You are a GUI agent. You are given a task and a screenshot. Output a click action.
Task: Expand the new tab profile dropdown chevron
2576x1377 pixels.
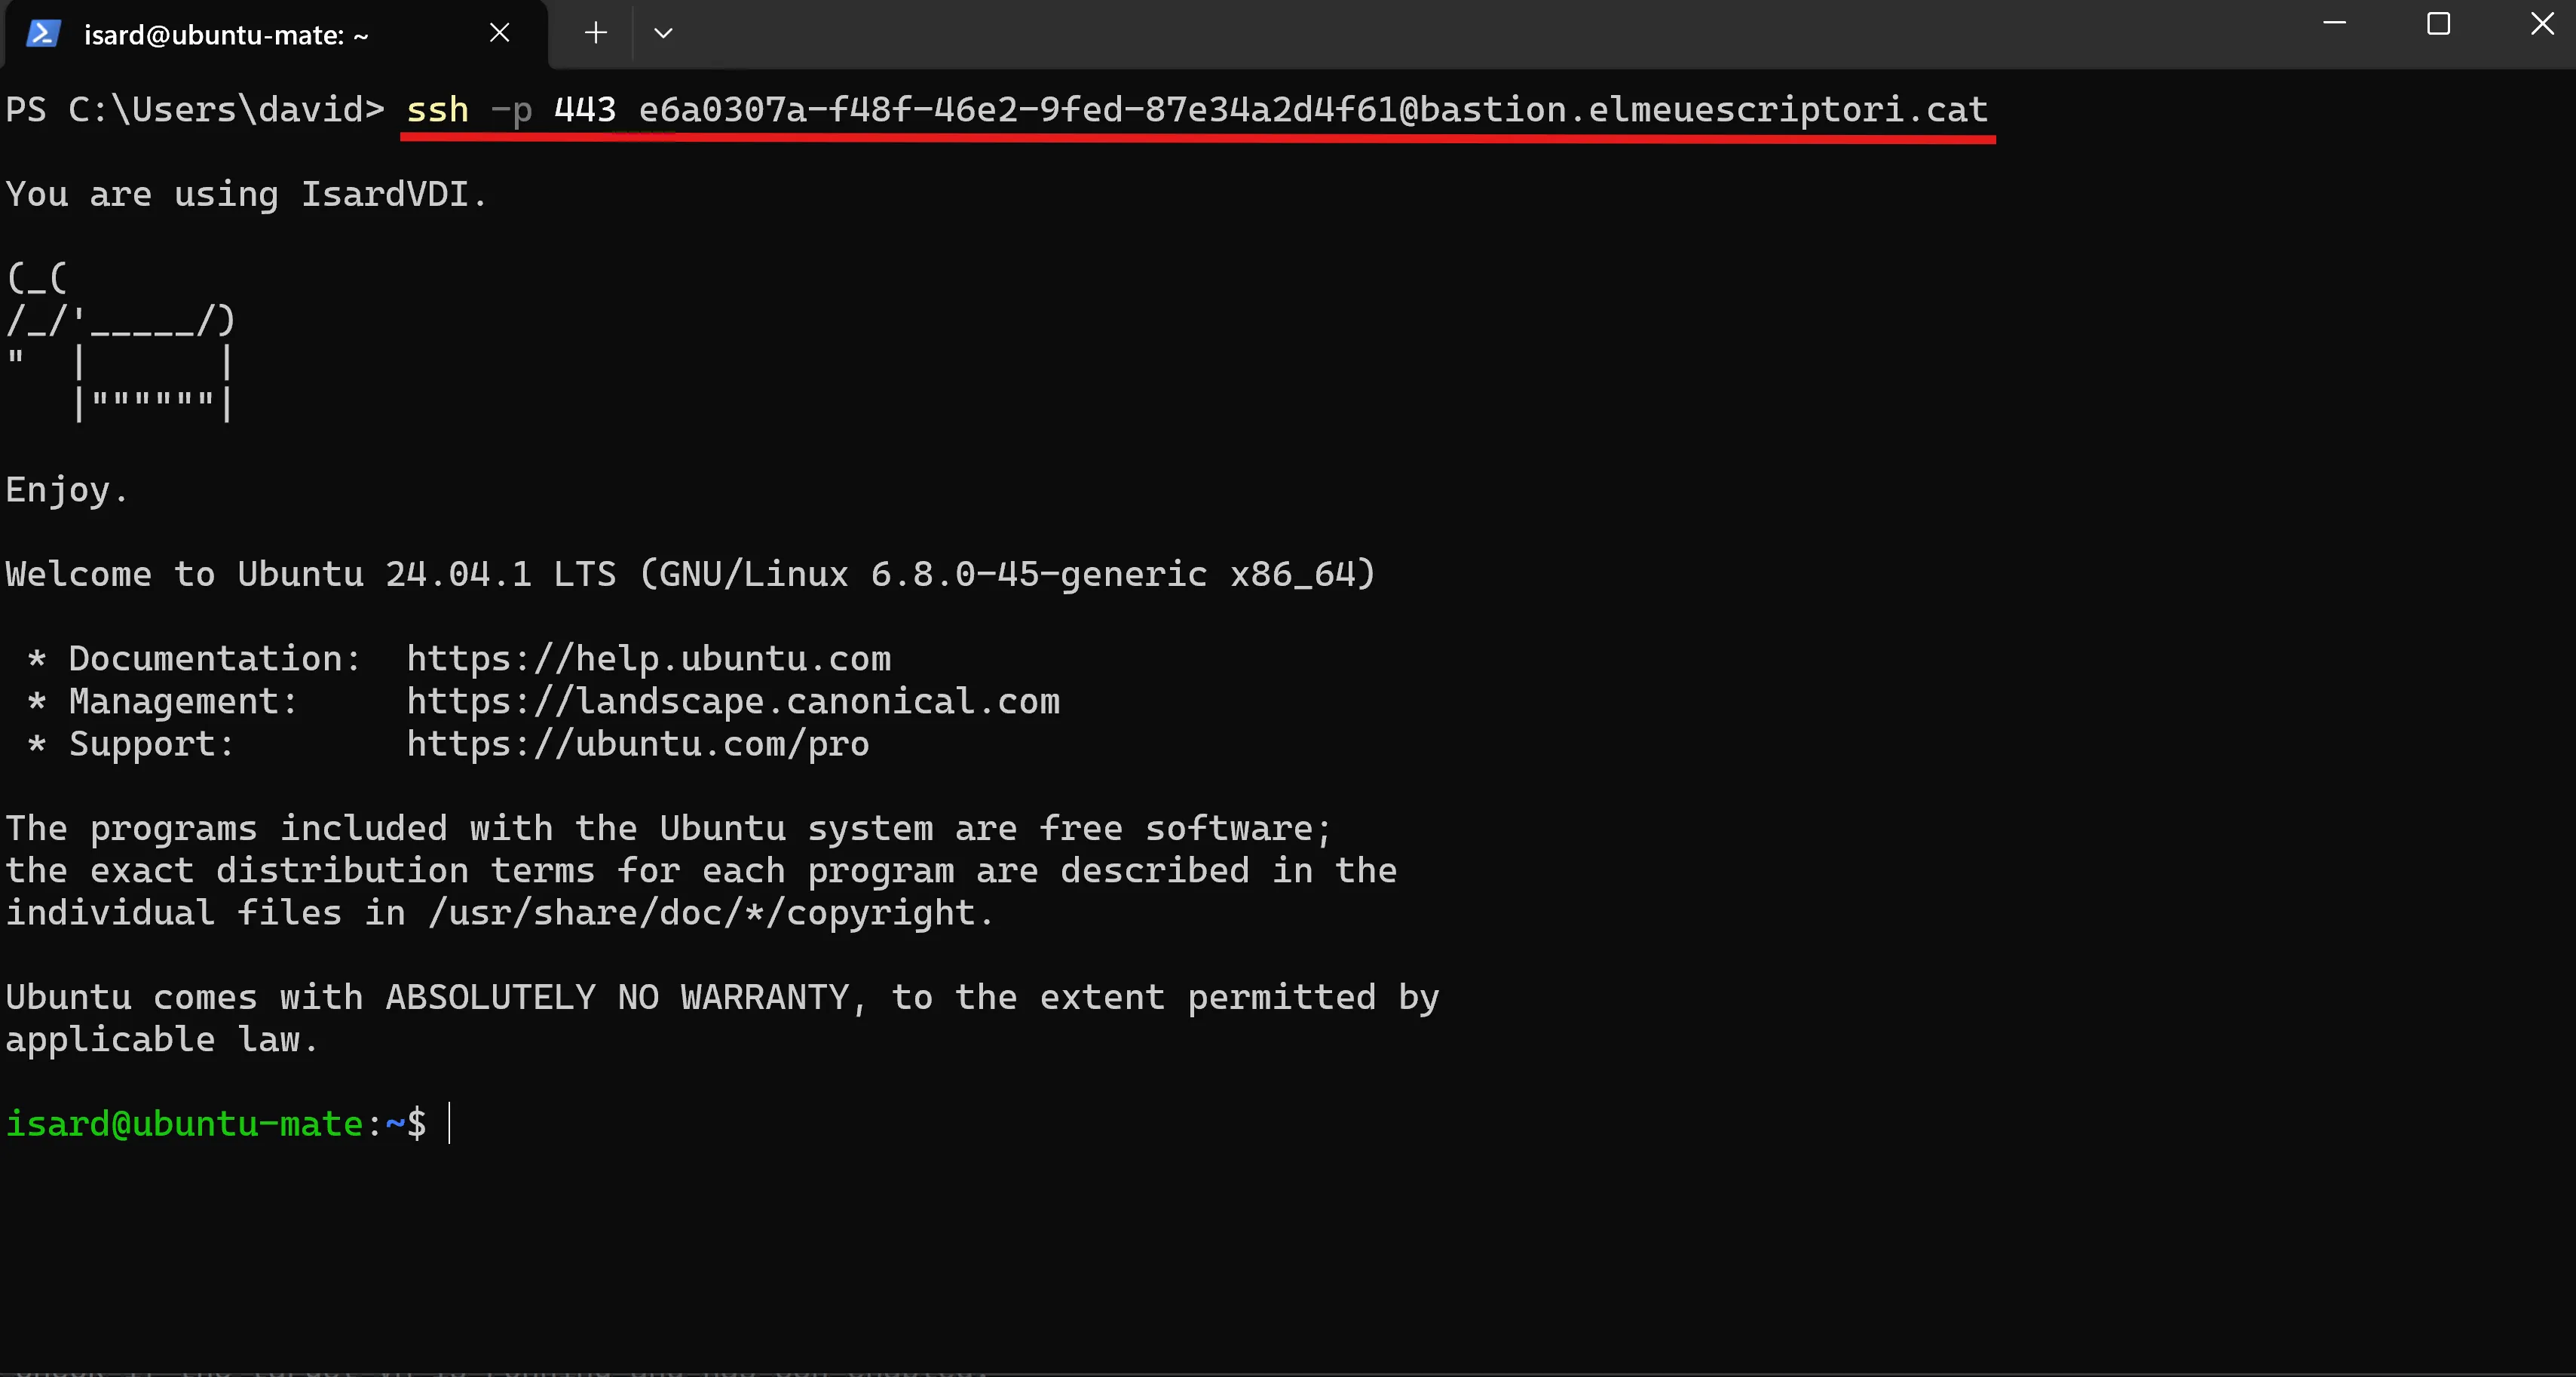point(663,33)
